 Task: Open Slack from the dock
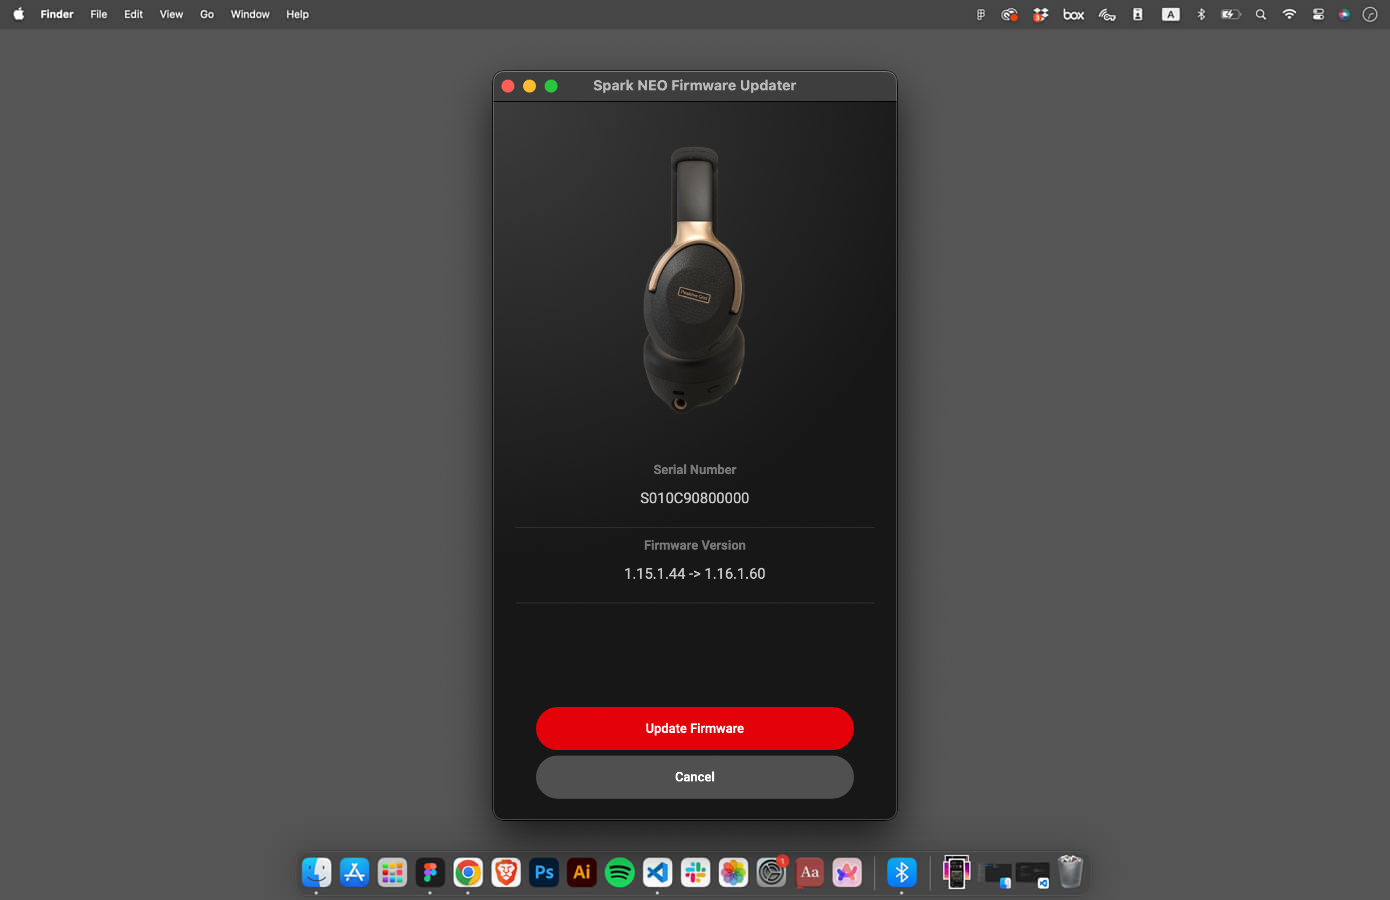pyautogui.click(x=695, y=872)
